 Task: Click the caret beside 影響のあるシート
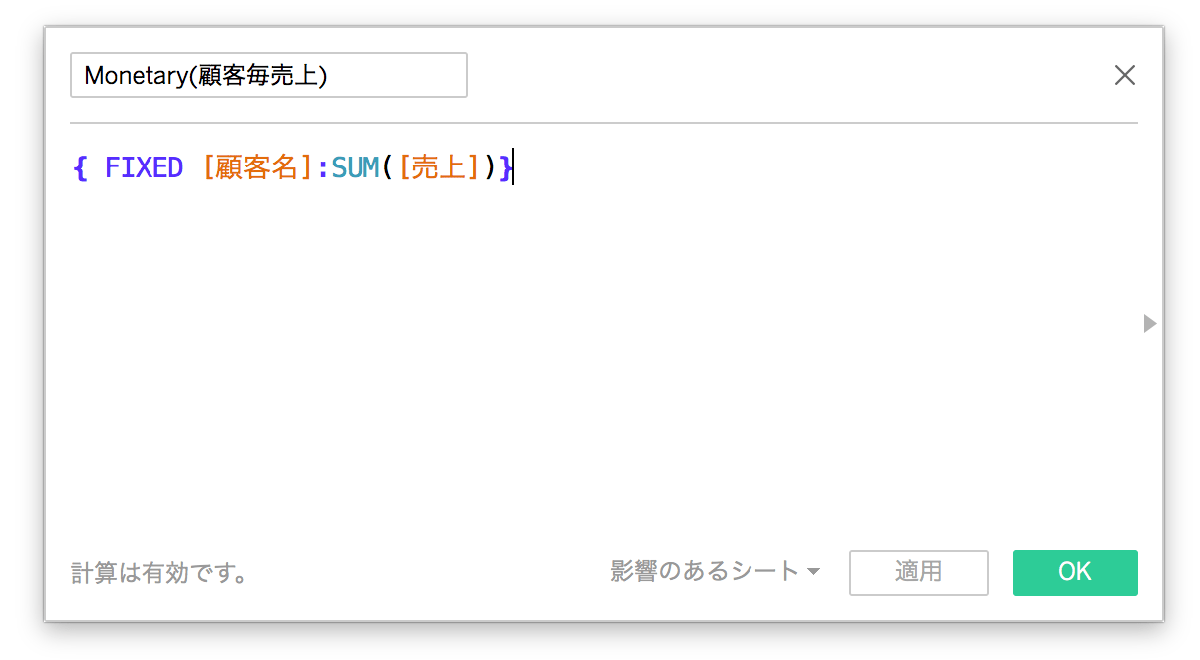[x=813, y=572]
